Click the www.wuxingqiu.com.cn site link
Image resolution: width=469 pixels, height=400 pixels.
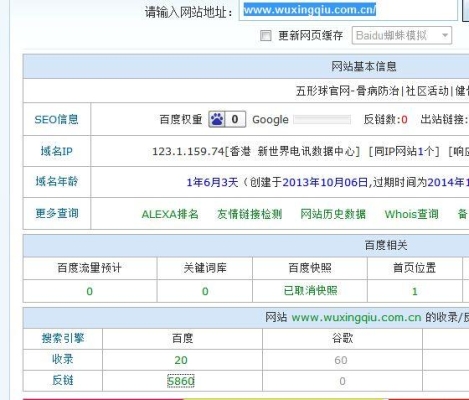[356, 317]
